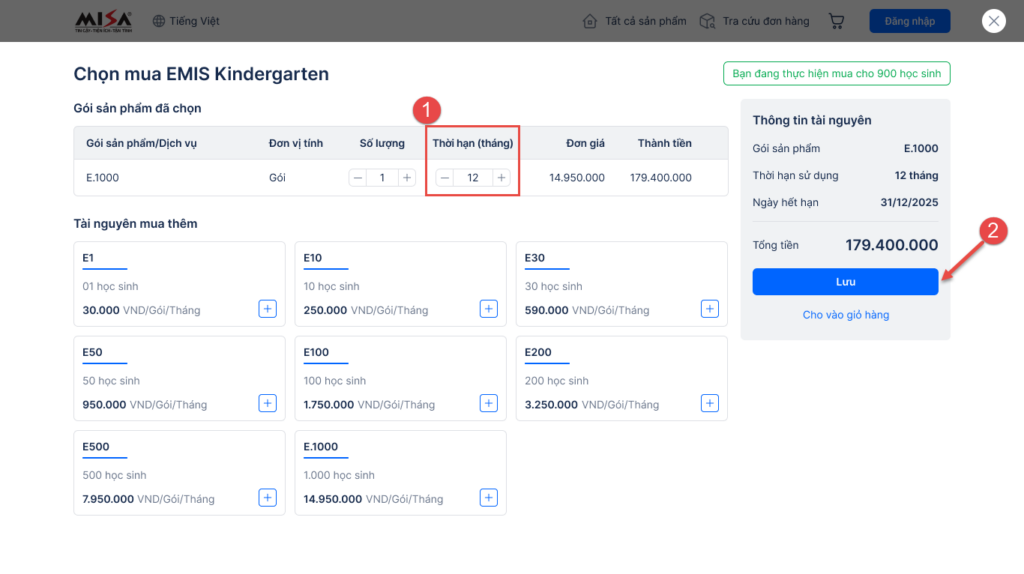The height and width of the screenshot is (574, 1024).
Task: Open the Tiếng Việt language selector
Action: click(x=187, y=21)
